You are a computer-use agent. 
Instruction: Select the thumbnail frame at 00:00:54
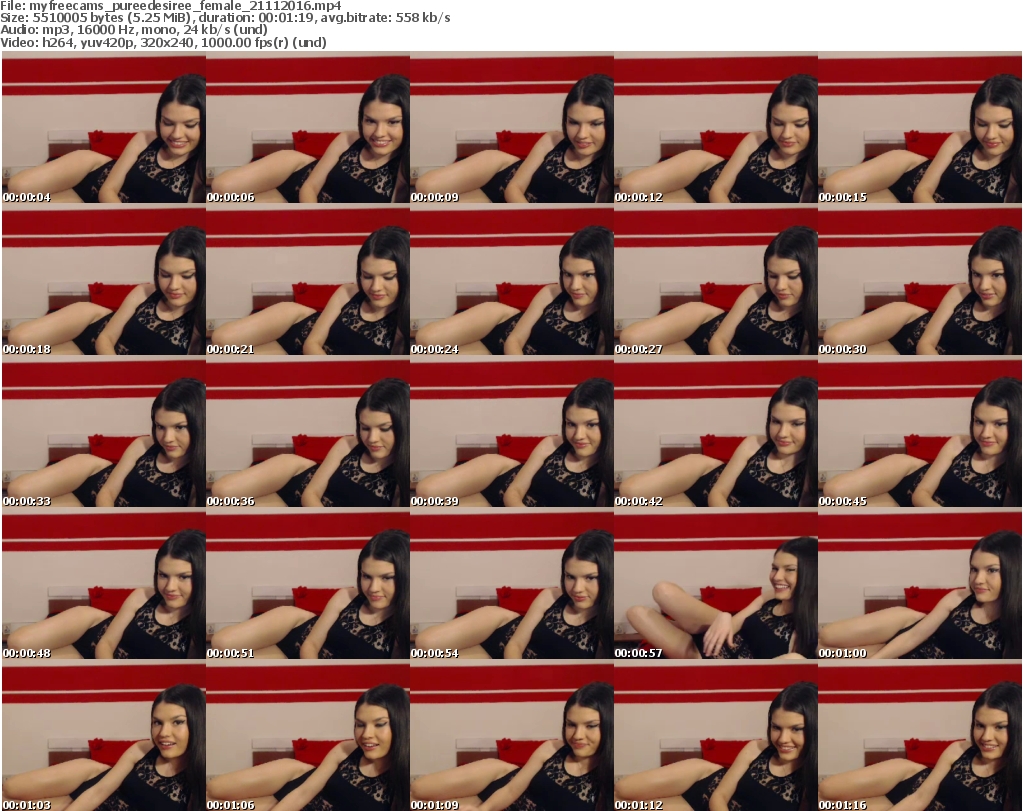coord(511,584)
